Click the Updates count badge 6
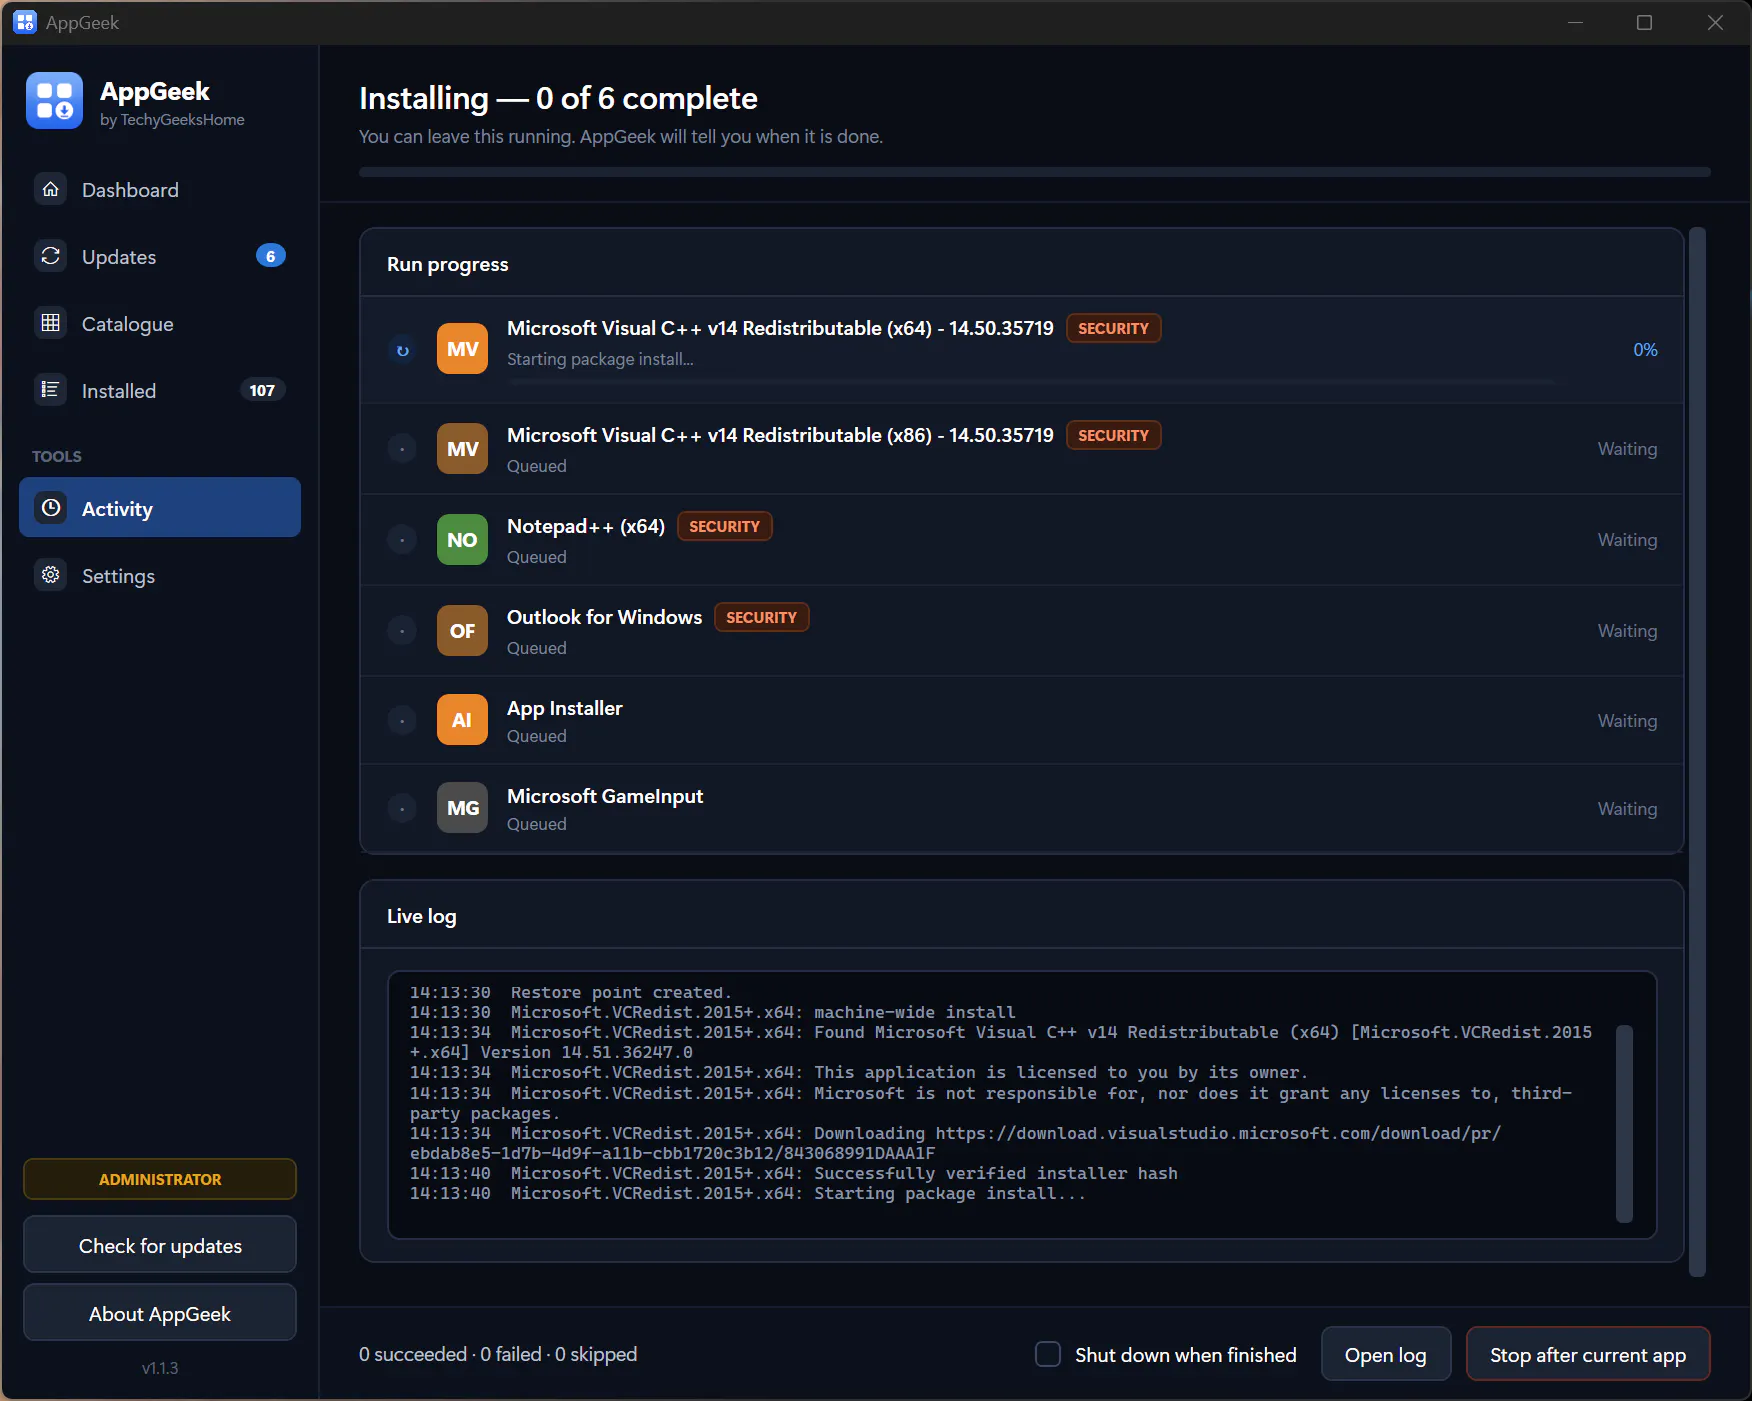This screenshot has height=1401, width=1752. coord(270,256)
